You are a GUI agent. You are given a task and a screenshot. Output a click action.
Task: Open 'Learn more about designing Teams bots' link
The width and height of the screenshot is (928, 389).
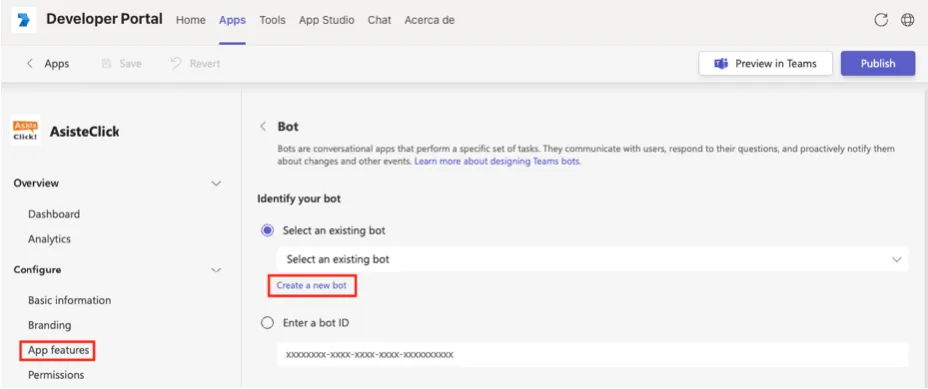point(497,161)
